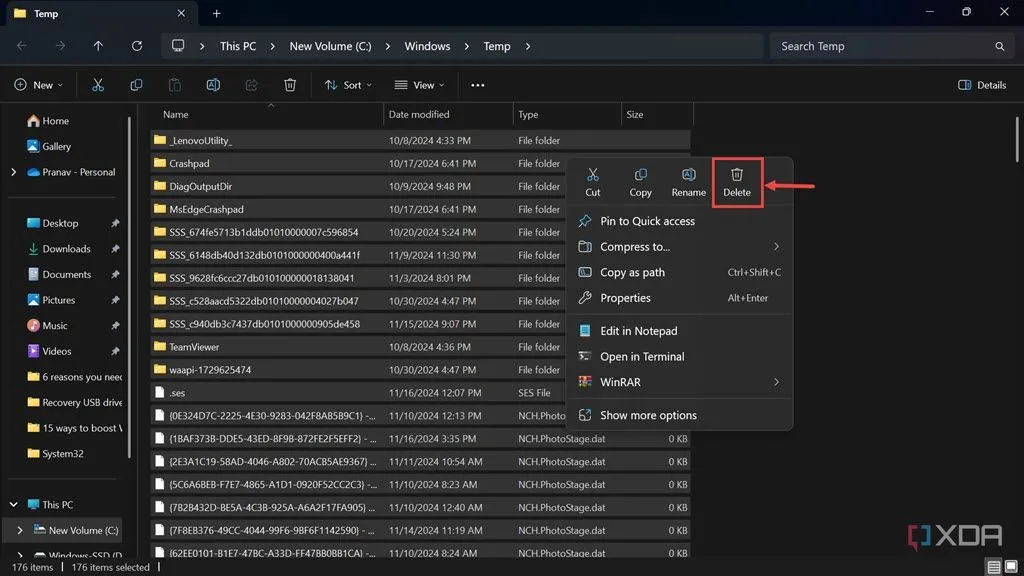Open Home in the sidebar
Viewport: 1024px width, 576px height.
coord(48,121)
